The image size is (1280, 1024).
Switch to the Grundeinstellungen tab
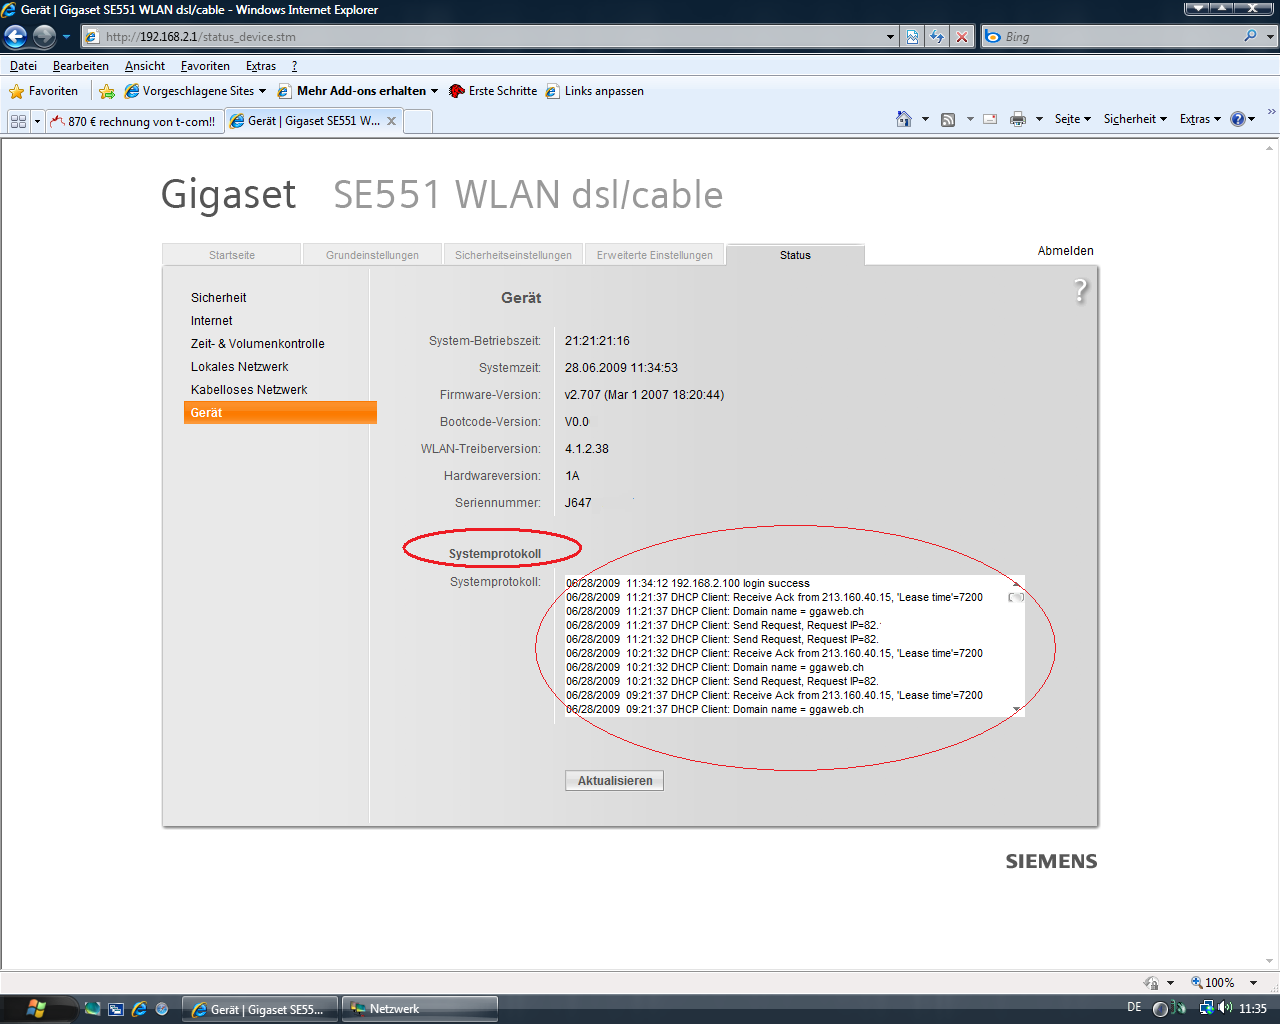tap(372, 255)
